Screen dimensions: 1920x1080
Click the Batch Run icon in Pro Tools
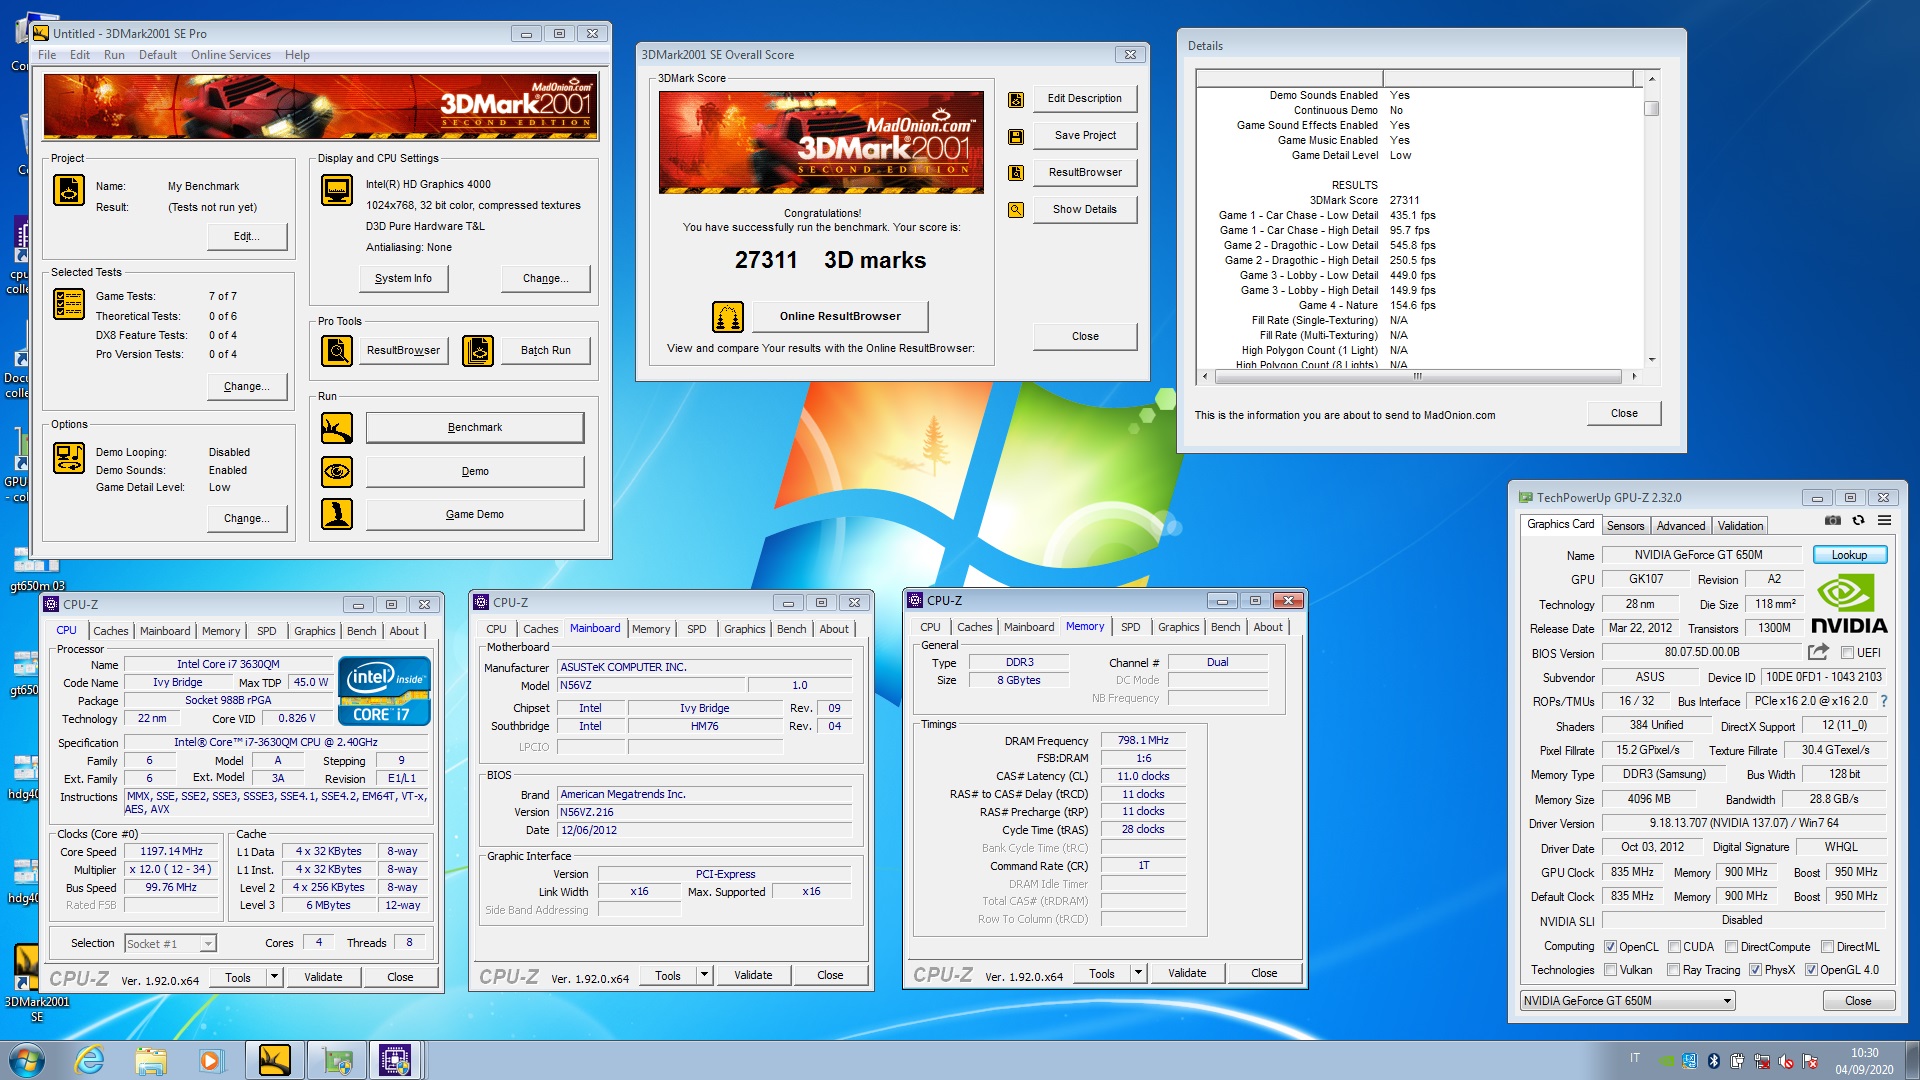478,350
